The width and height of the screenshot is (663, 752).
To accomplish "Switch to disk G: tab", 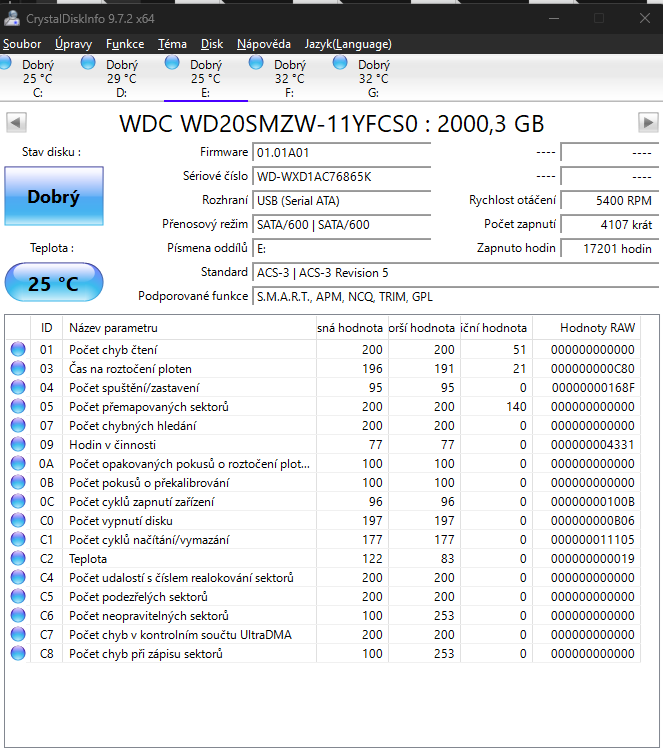I will pos(373,78).
